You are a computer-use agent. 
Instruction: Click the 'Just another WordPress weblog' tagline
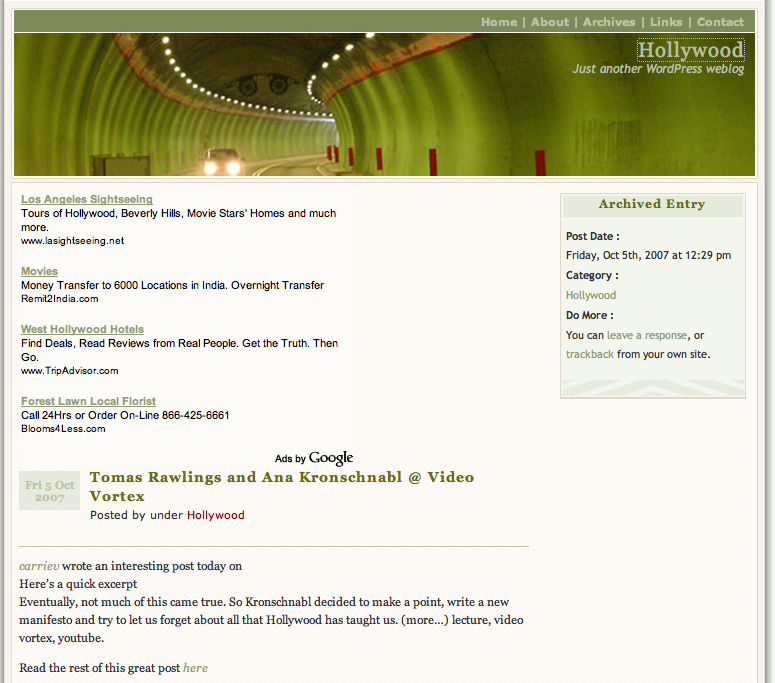(658, 69)
